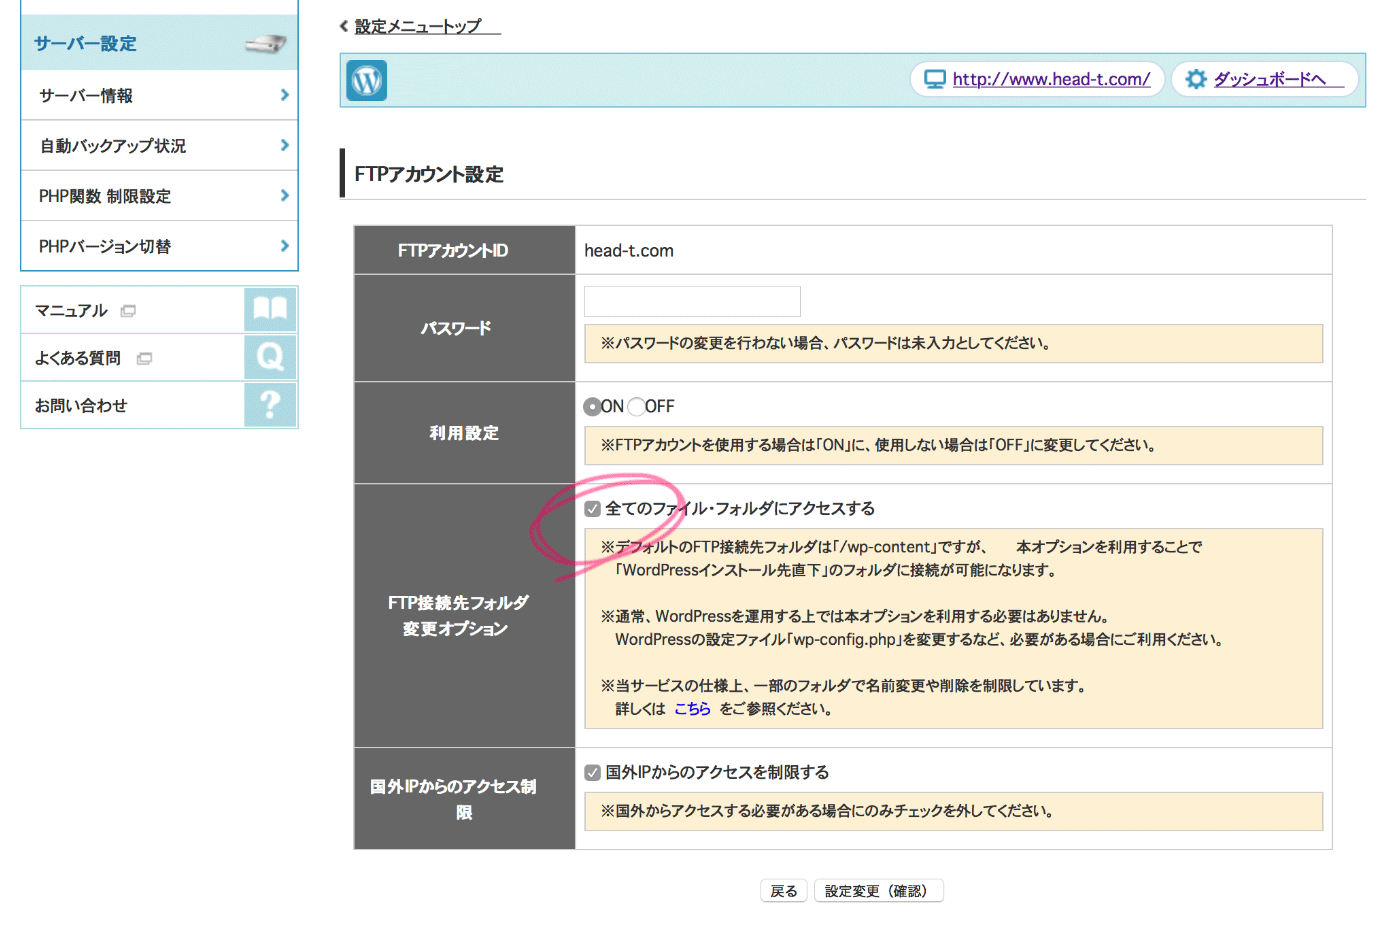Click こちら link in folder option notes
Screen dimensions: 1400x934
pyautogui.click(x=692, y=709)
